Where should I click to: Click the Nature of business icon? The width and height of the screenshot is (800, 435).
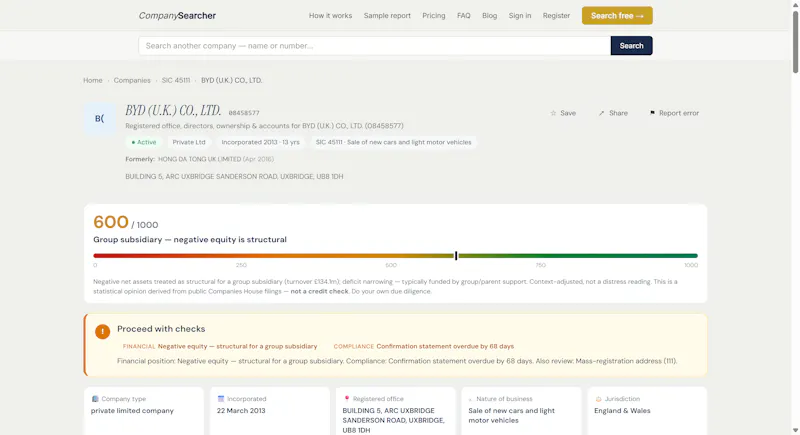pos(471,399)
